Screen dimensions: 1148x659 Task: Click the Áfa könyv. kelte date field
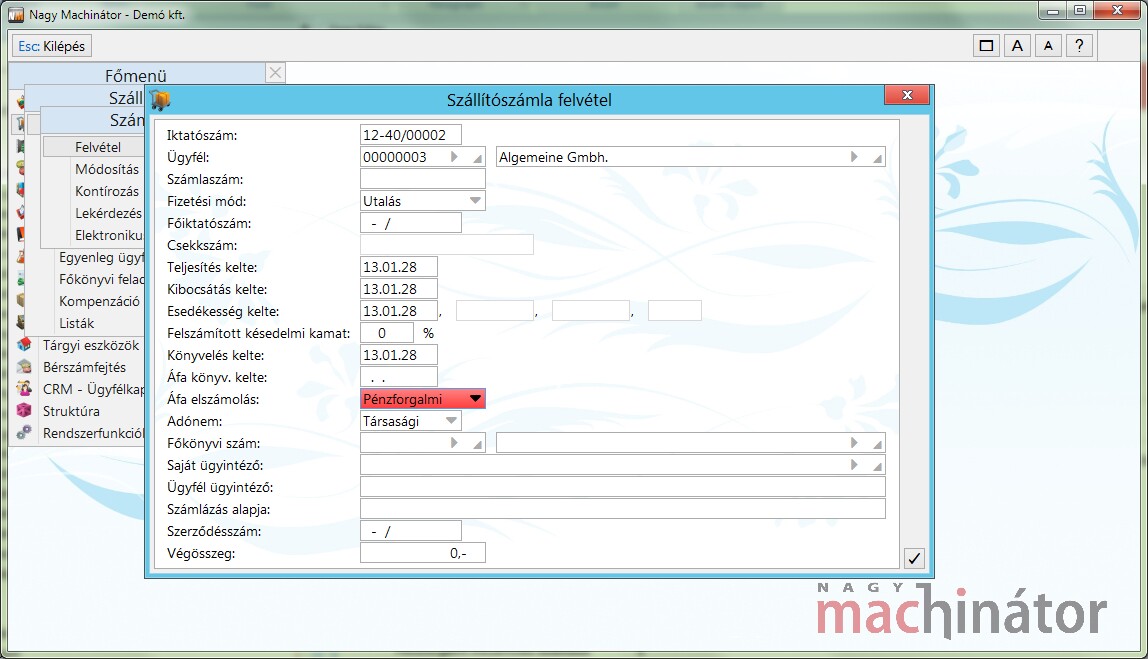pos(399,376)
